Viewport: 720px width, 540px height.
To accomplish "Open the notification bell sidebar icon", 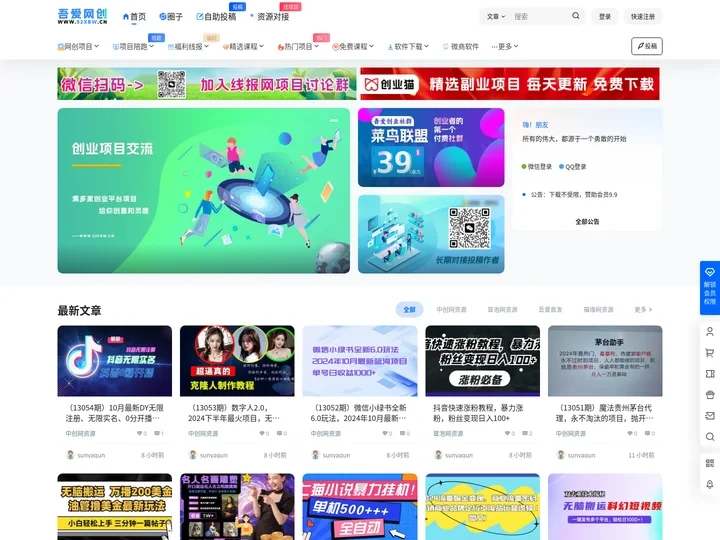I will (x=709, y=484).
